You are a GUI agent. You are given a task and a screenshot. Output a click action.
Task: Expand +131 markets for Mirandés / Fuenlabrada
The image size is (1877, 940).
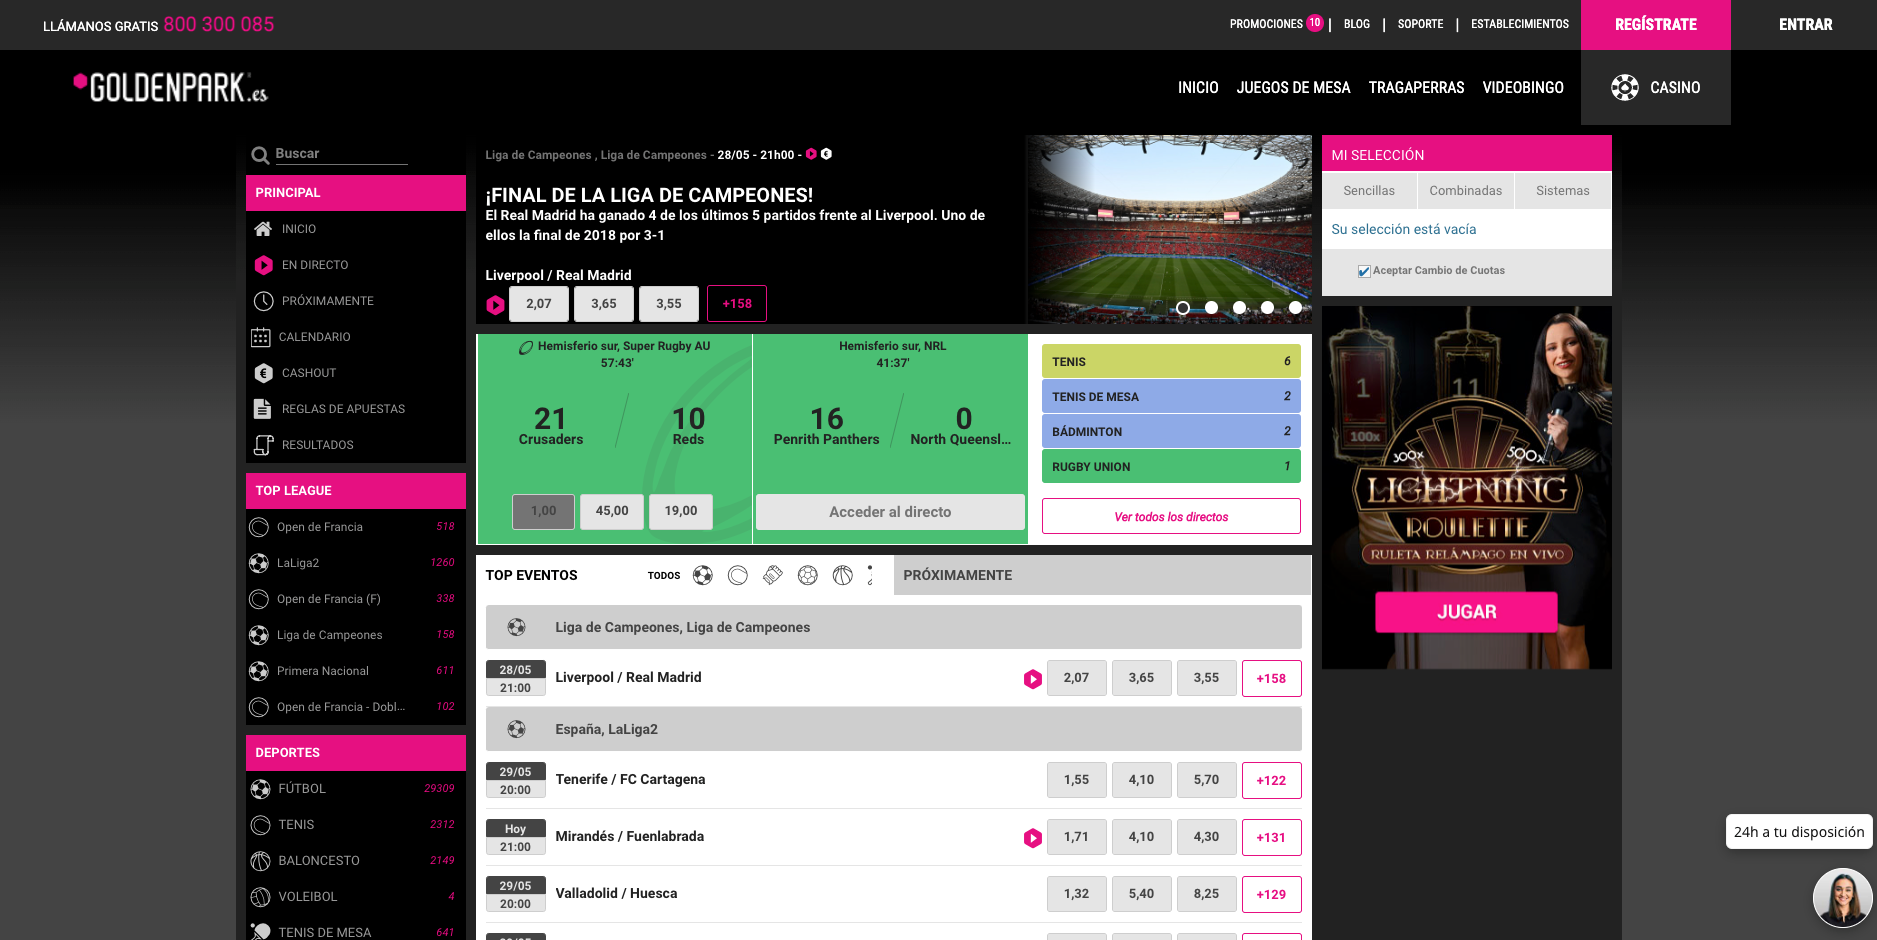tap(1271, 837)
